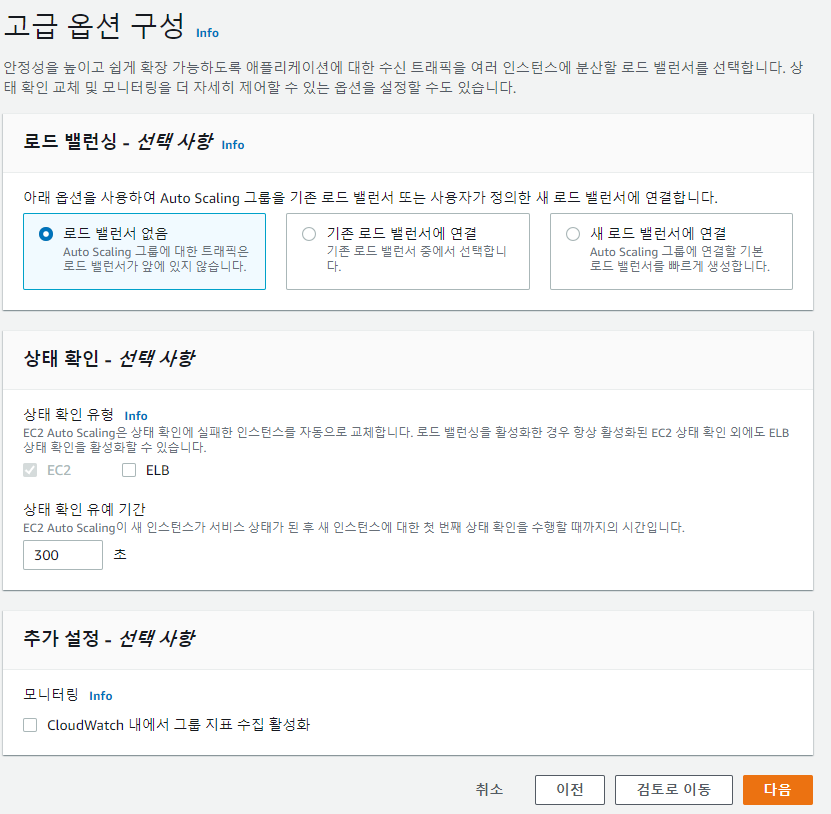Open Info link next to 모니터링
Screen dimensions: 831x814
tap(101, 695)
